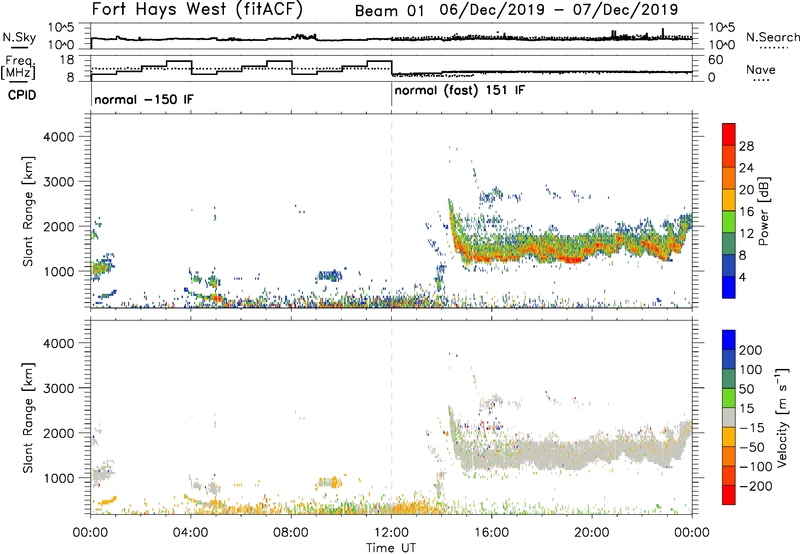This screenshot has width=800, height=554.
Task: Click the '04:00' time tick label
Action: coord(190,533)
